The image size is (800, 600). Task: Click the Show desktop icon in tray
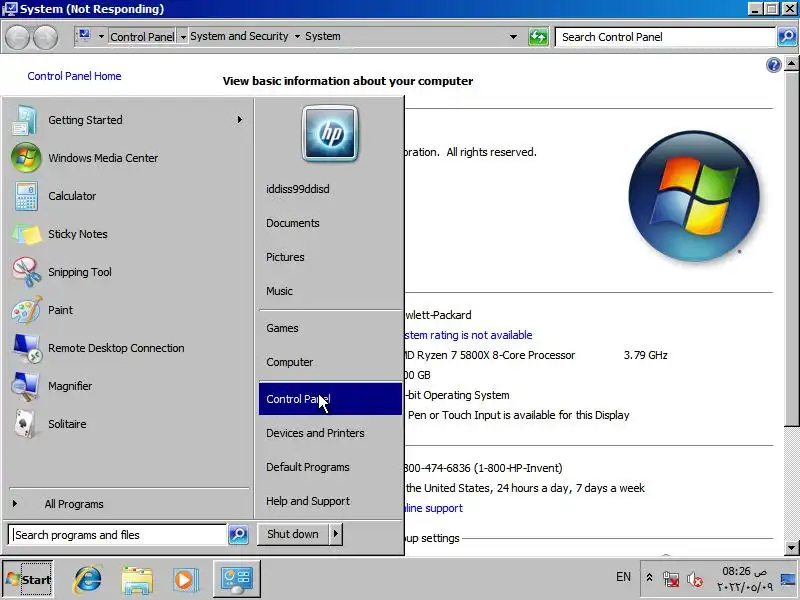coord(788,579)
